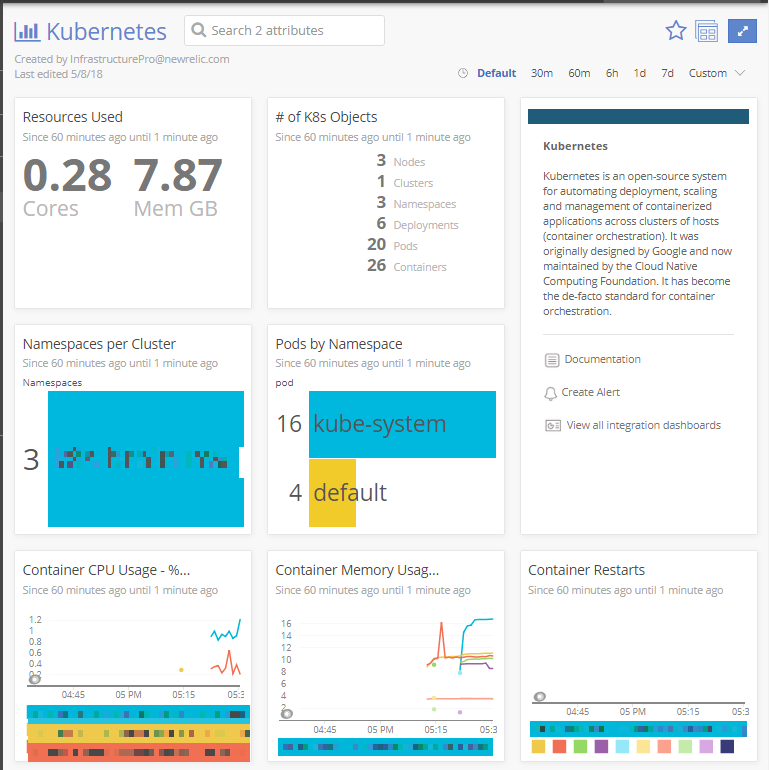Favorite the dashboard with the star icon
The image size is (769, 770).
(x=676, y=31)
